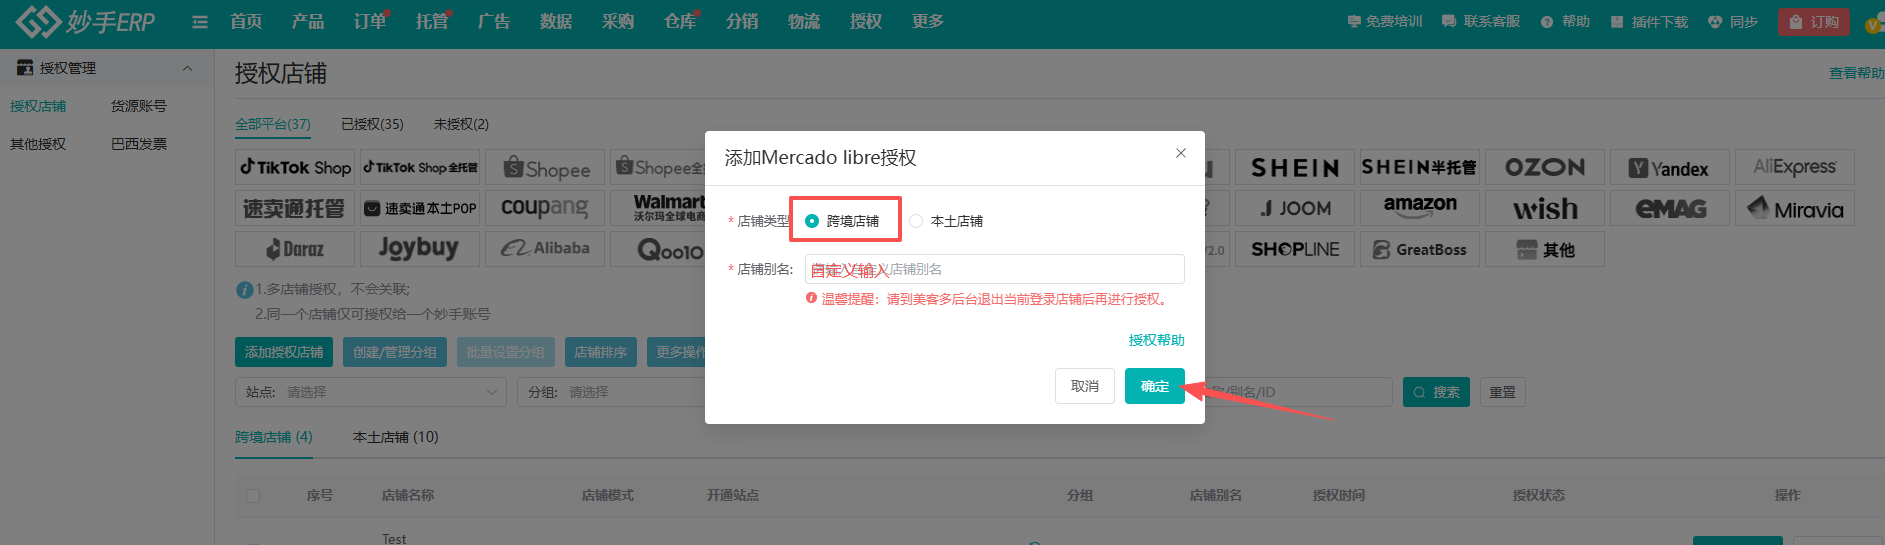
Task: Open the 帮助 item in the top bar
Action: click(x=1566, y=21)
